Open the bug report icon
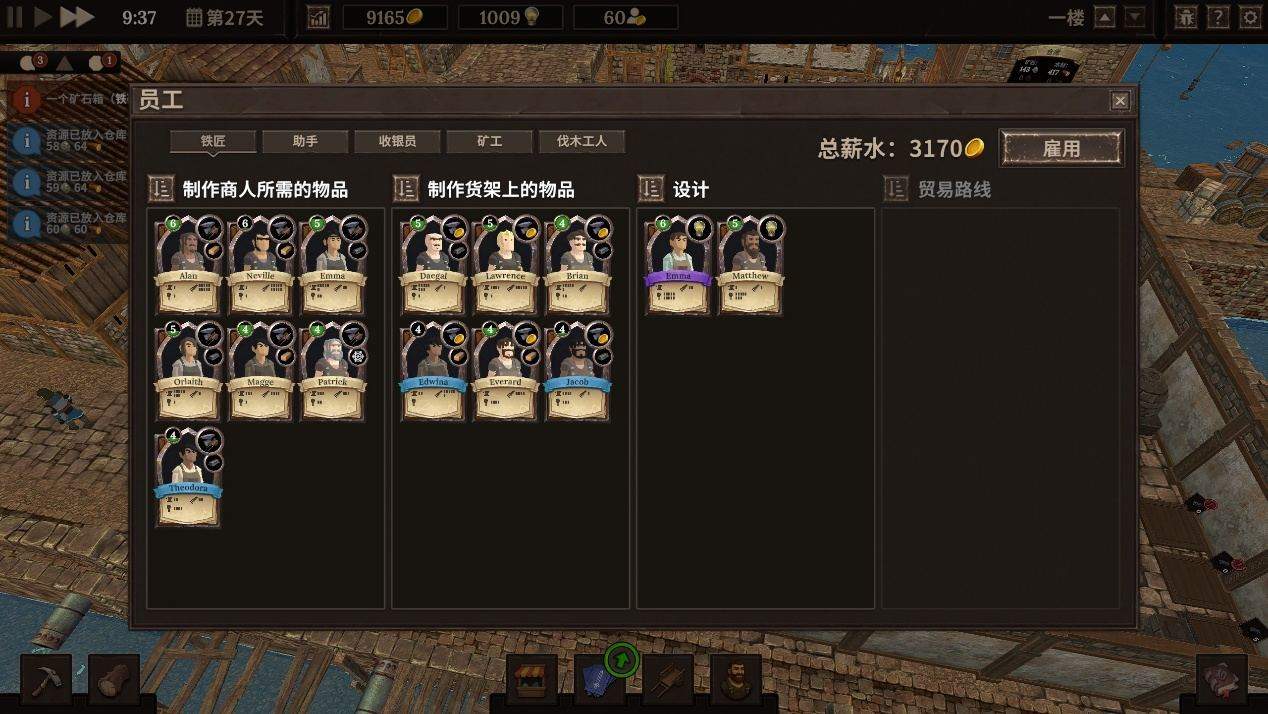 tap(1186, 17)
